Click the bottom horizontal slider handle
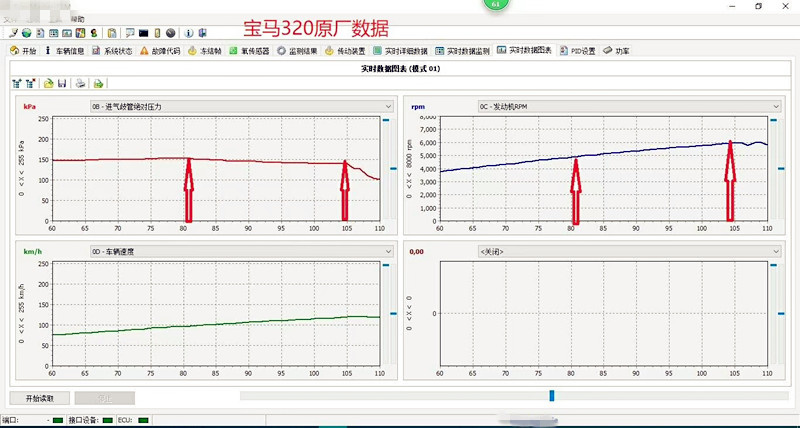800x428 pixels. (551, 397)
